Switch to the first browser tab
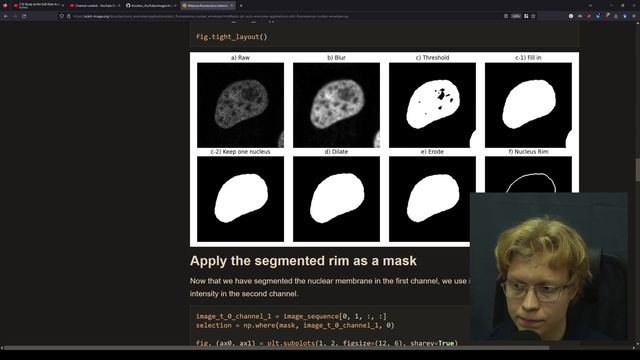Image resolution: width=640 pixels, height=360 pixels. [x=38, y=6]
